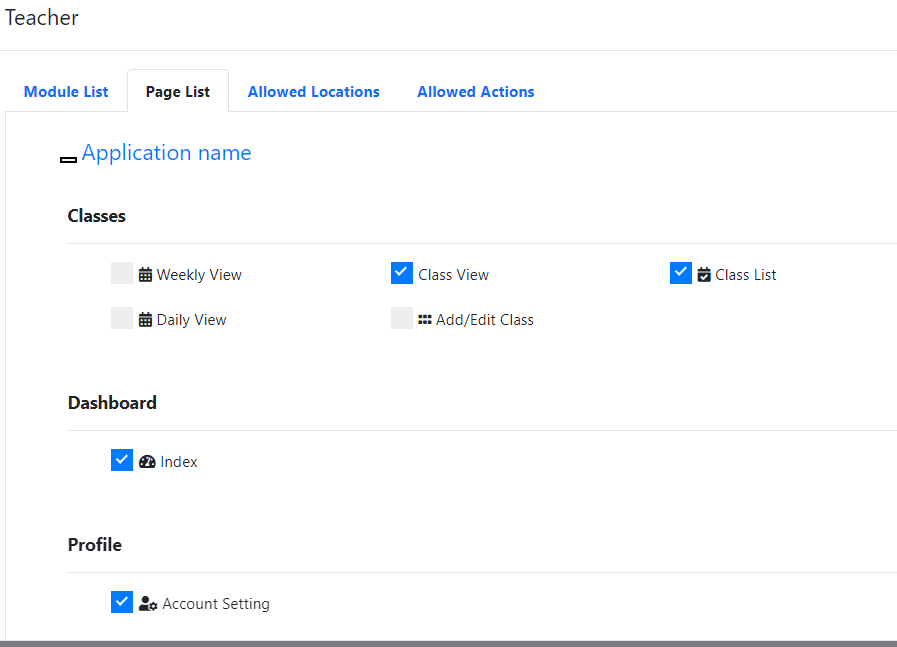The width and height of the screenshot is (897, 647).
Task: Switch to the Module List tab
Action: pyautogui.click(x=66, y=92)
